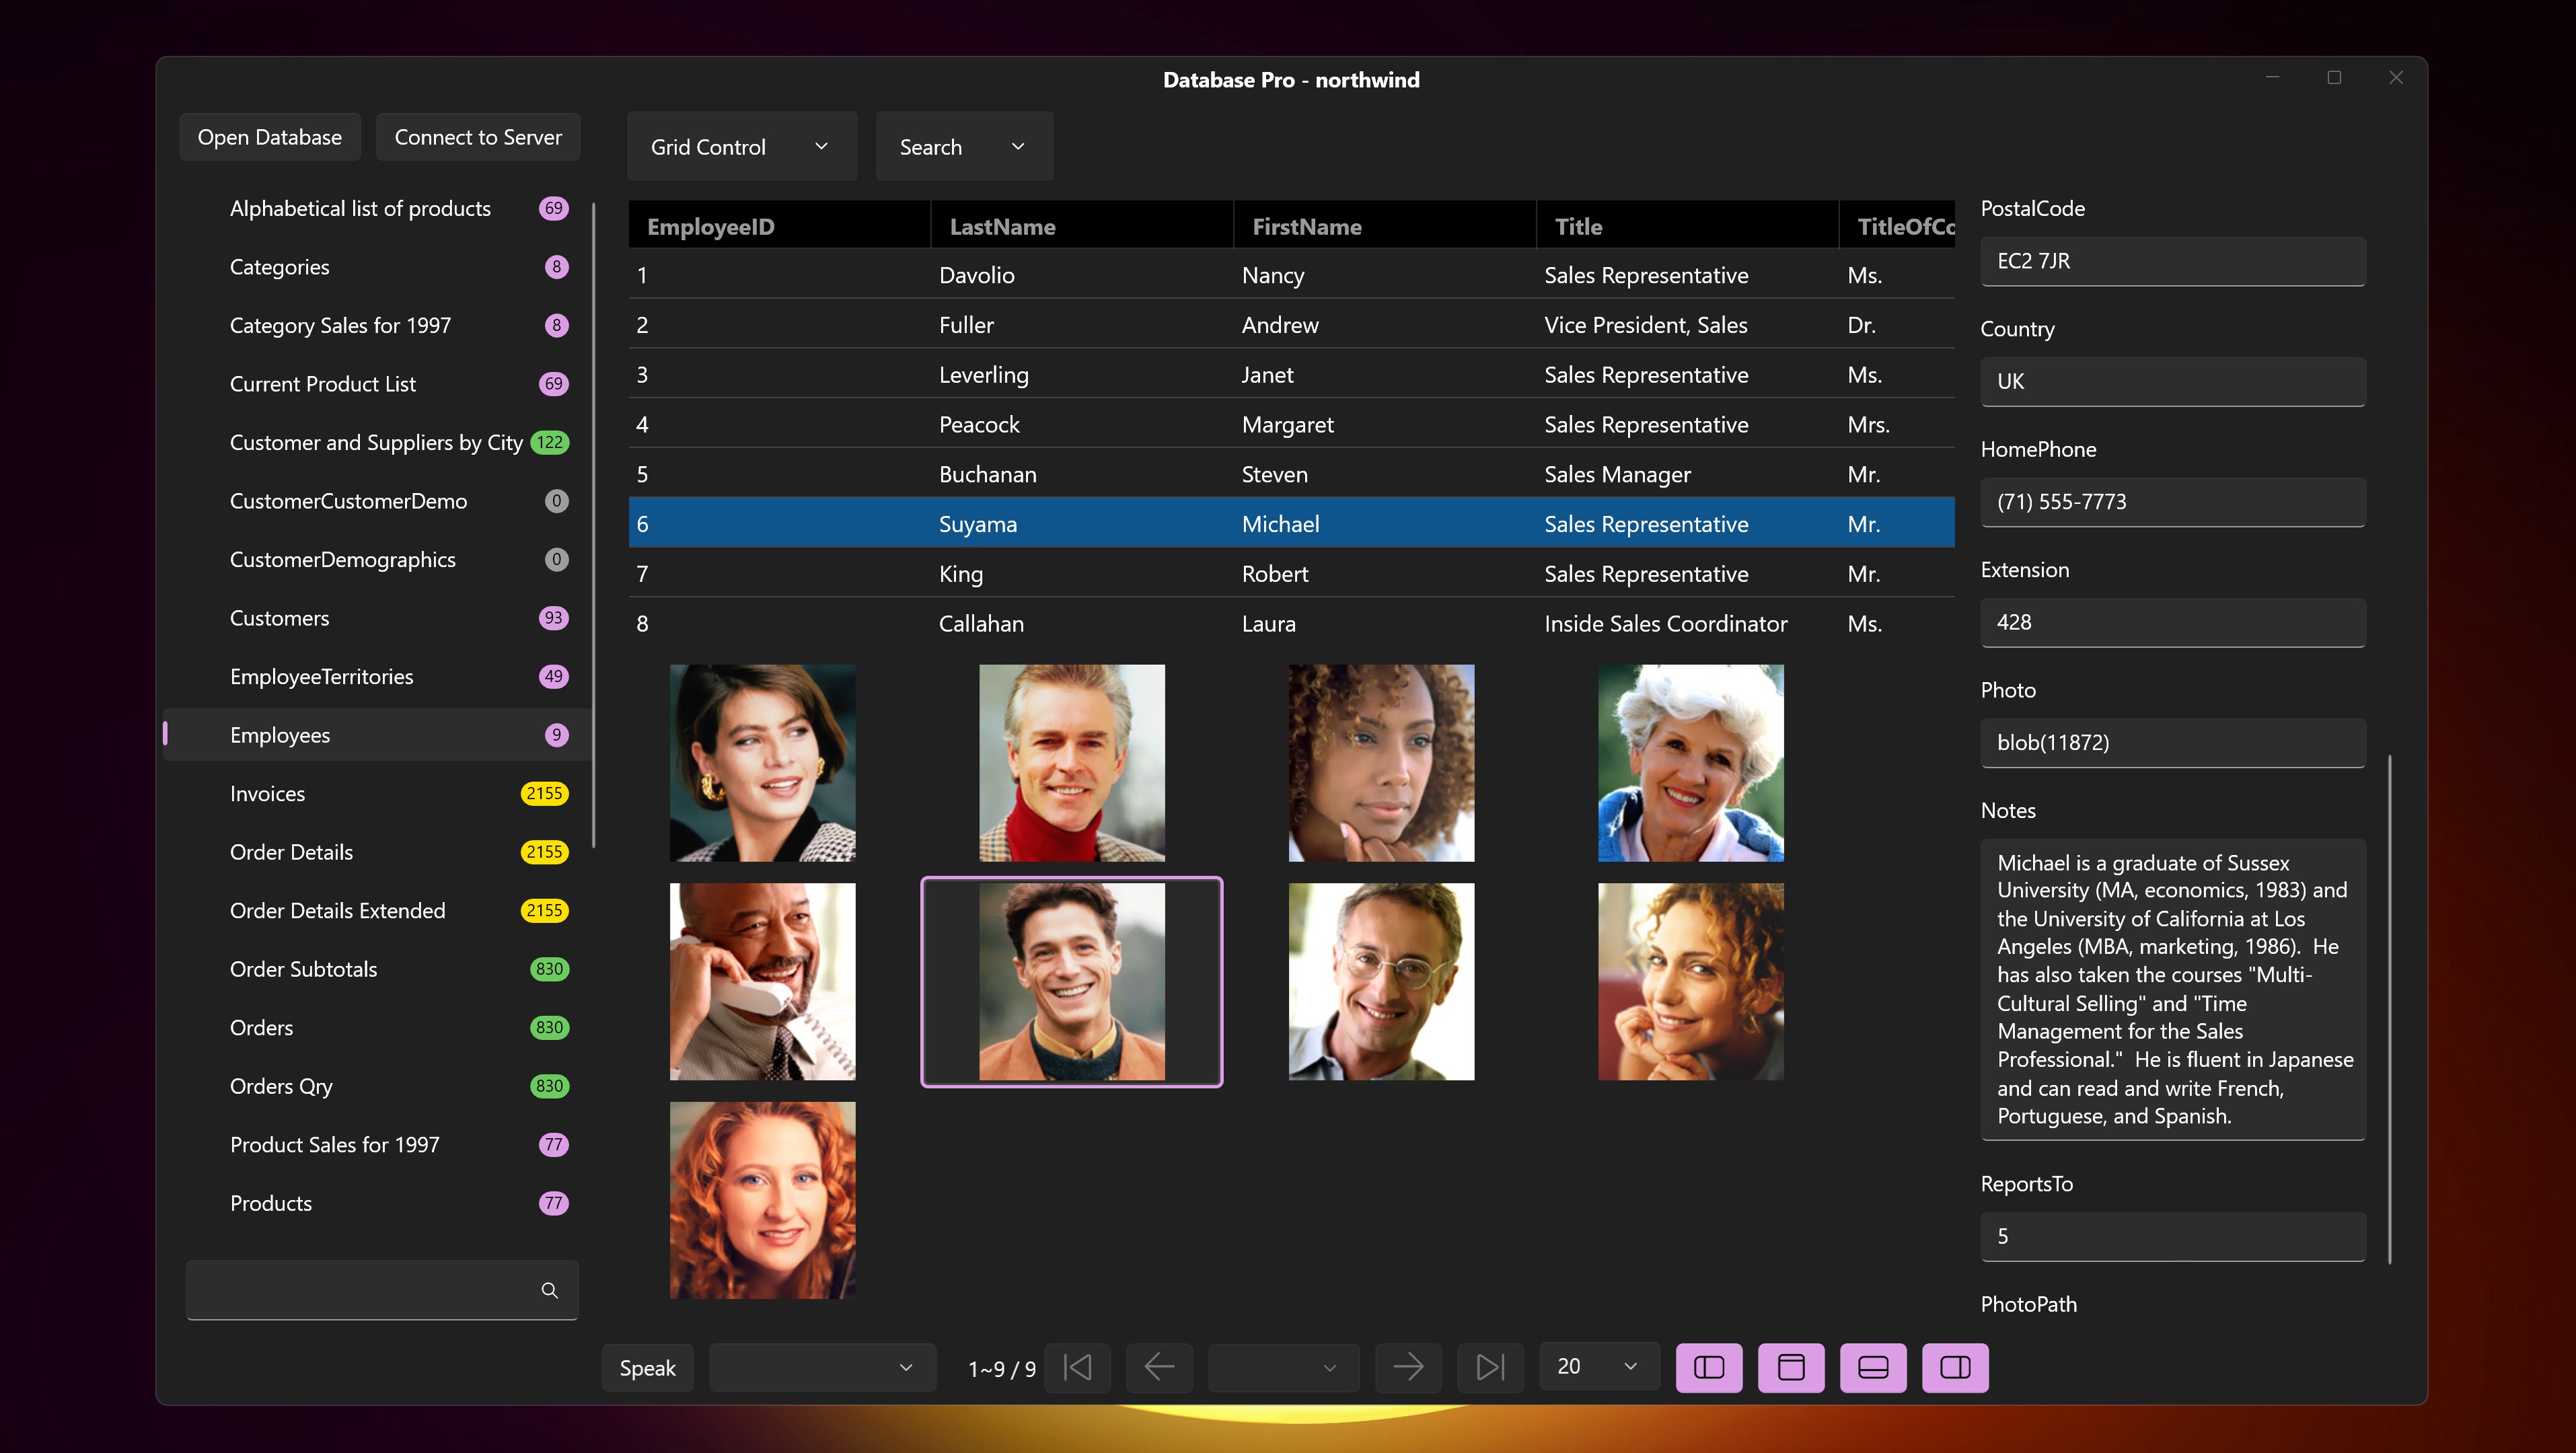The width and height of the screenshot is (2576, 1453).
Task: Open the page size dropdown showing 20
Action: 1598,1366
